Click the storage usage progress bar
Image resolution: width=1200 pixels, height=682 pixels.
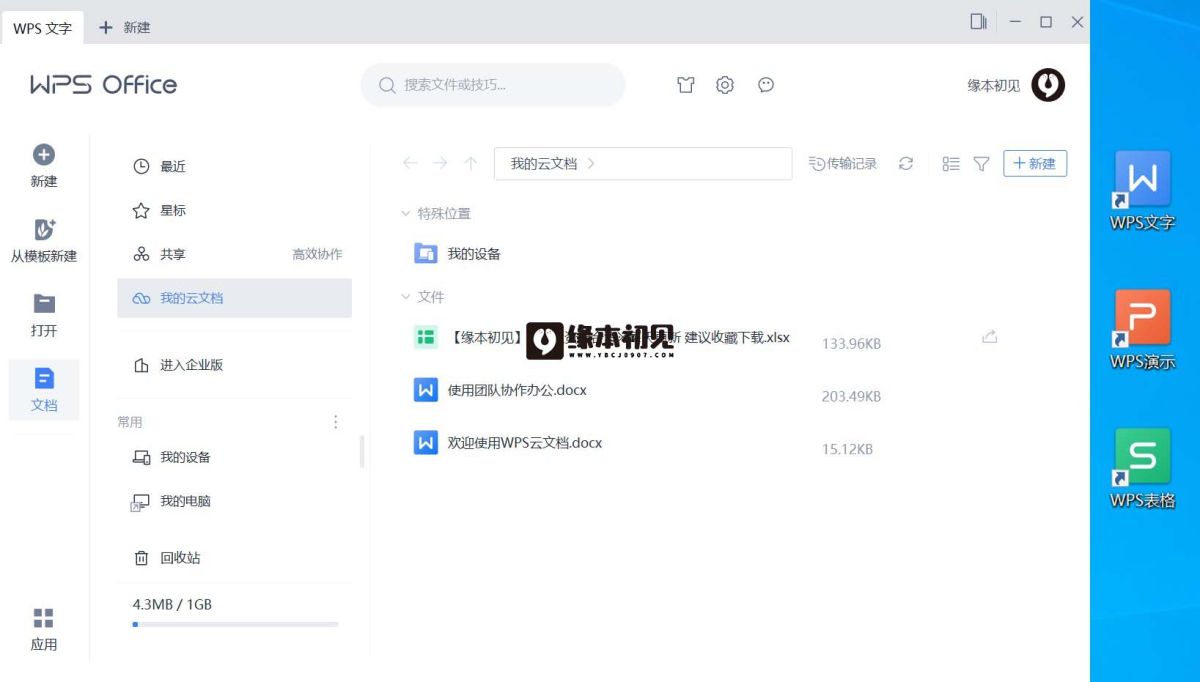(x=235, y=624)
